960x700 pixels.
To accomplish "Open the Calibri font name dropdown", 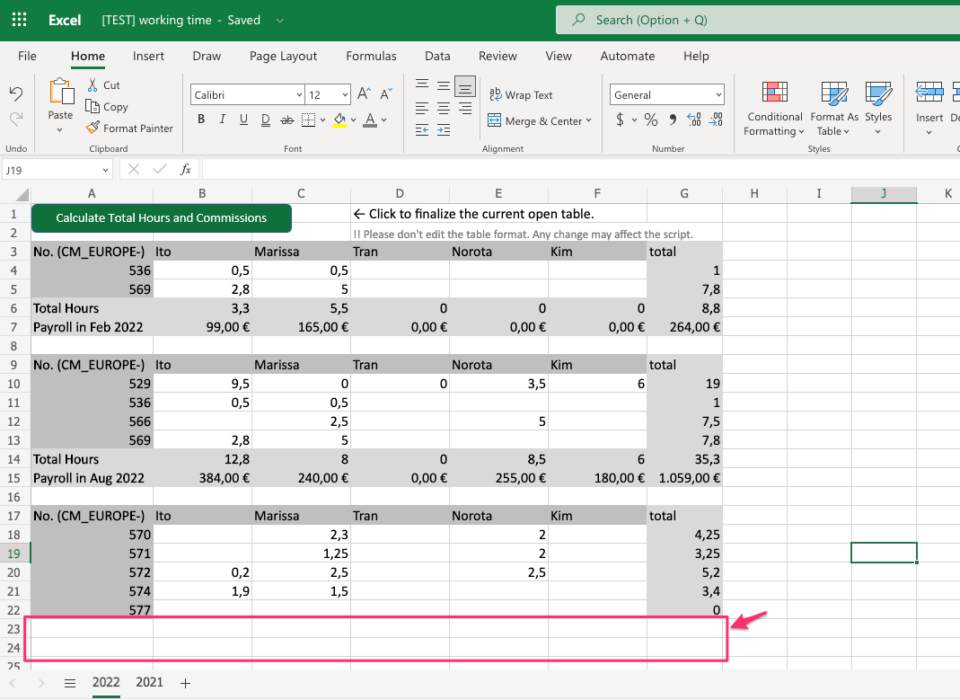I will coord(247,95).
